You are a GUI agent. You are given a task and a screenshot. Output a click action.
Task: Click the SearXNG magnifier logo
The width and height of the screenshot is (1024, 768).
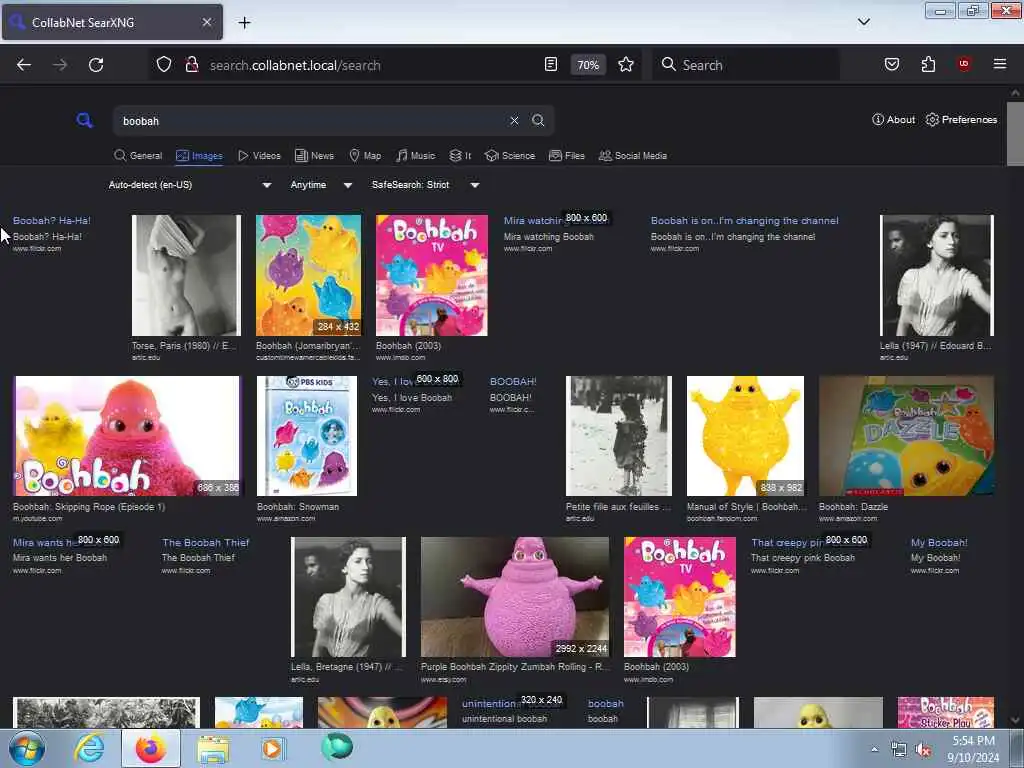click(84, 120)
